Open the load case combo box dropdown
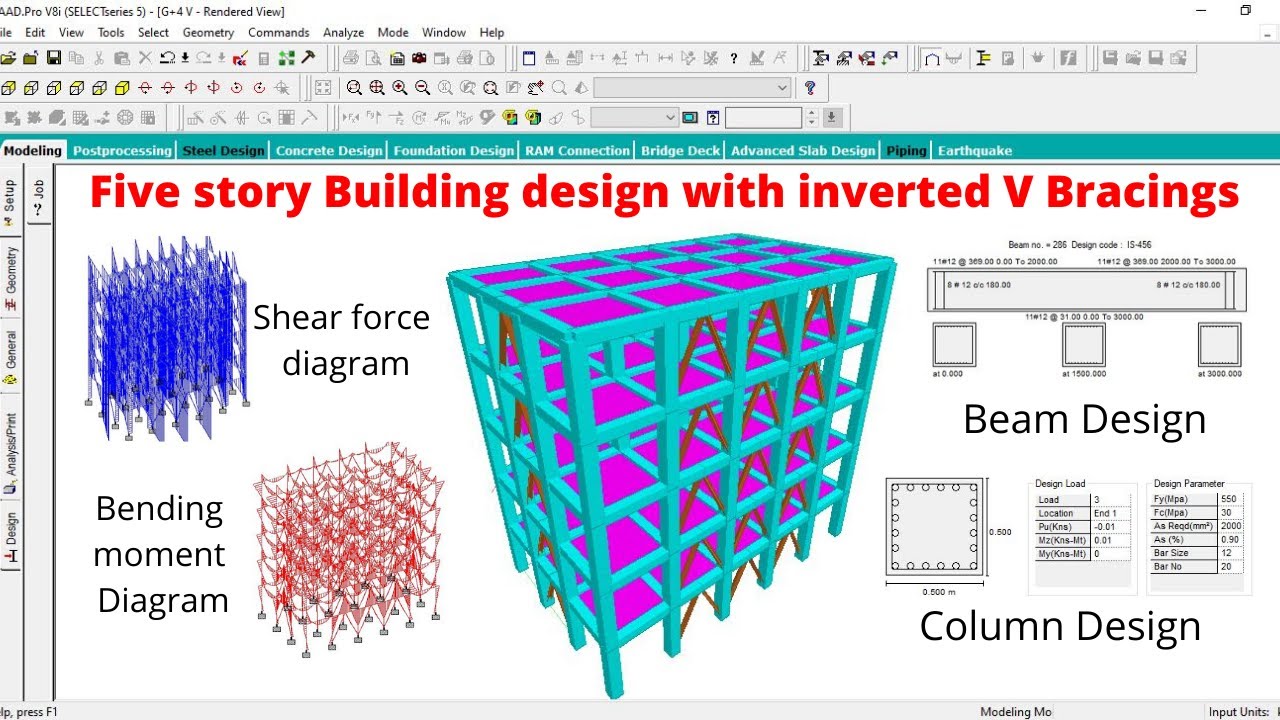The image size is (1280, 720). [x=672, y=118]
